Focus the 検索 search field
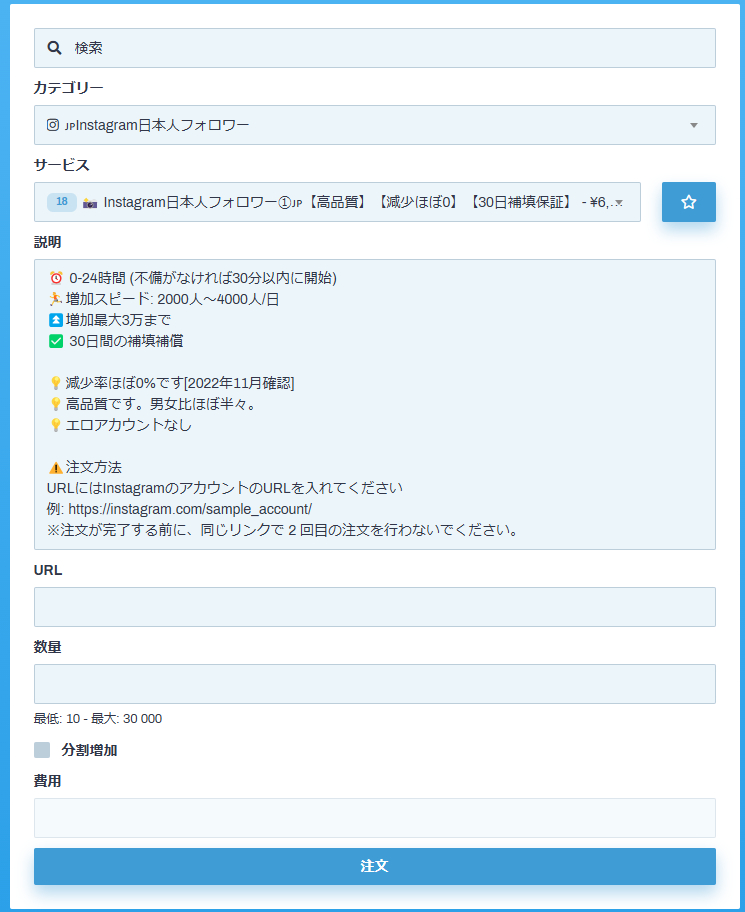745x912 pixels. pos(375,48)
